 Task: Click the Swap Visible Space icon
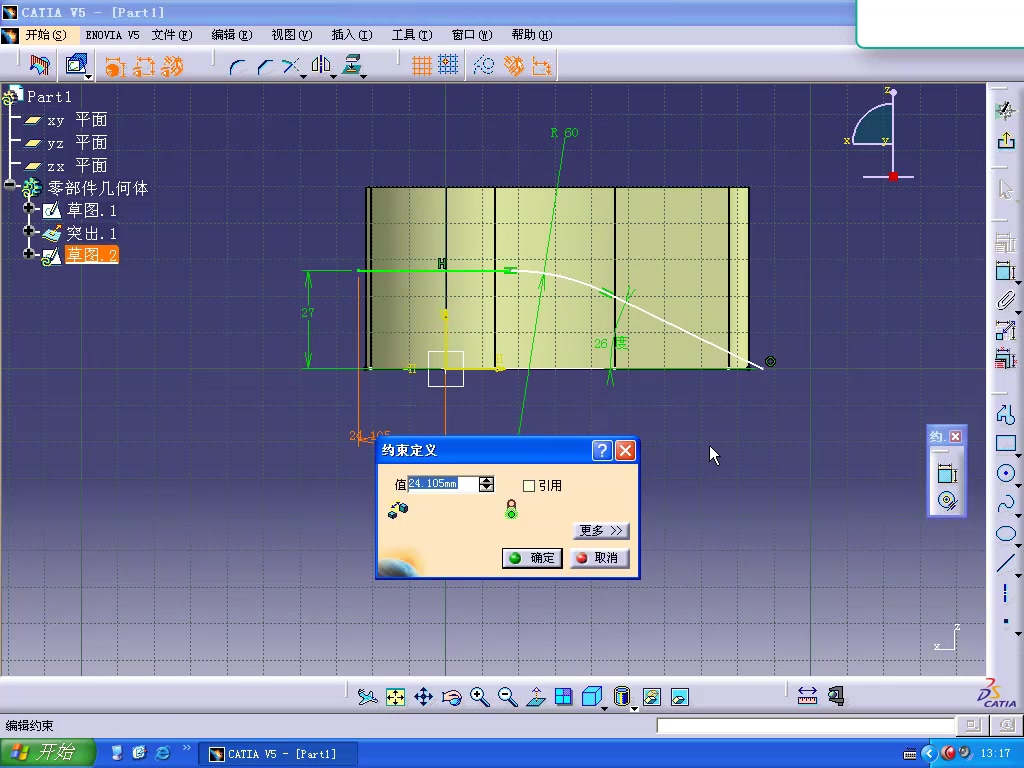click(680, 697)
